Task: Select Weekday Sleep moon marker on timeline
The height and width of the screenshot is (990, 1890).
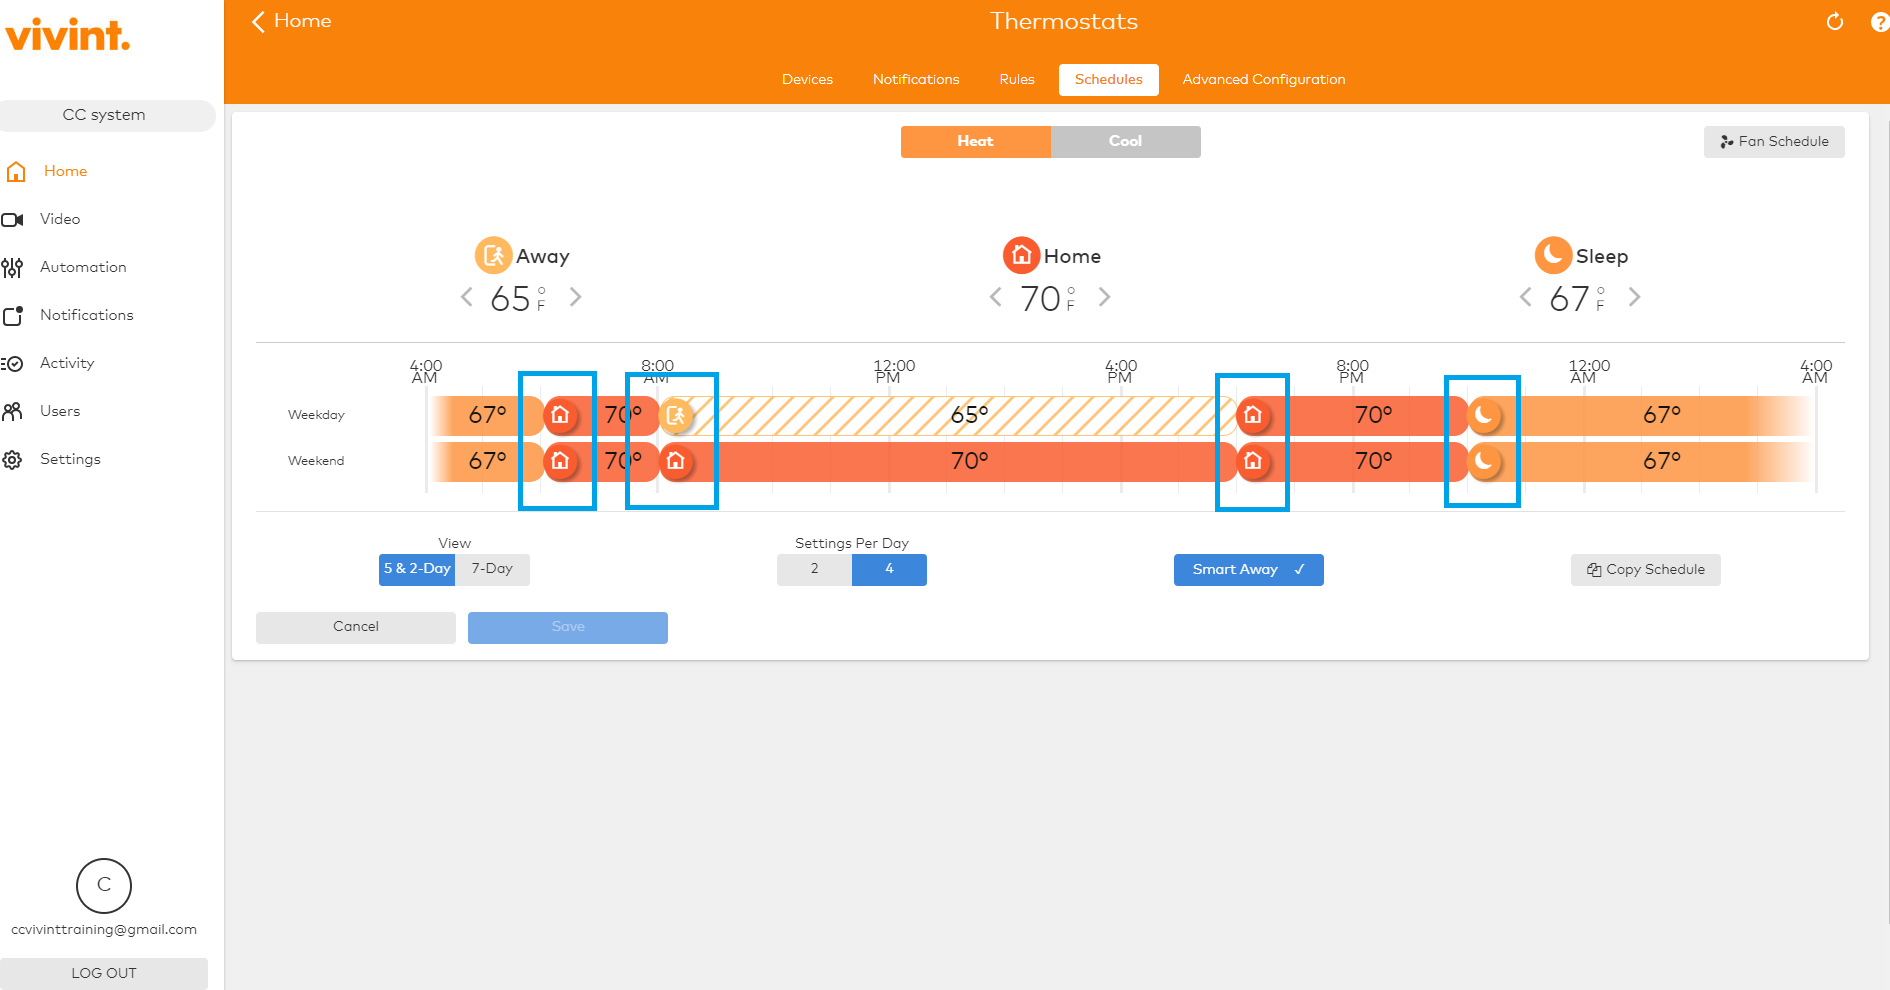Action: 1484,415
